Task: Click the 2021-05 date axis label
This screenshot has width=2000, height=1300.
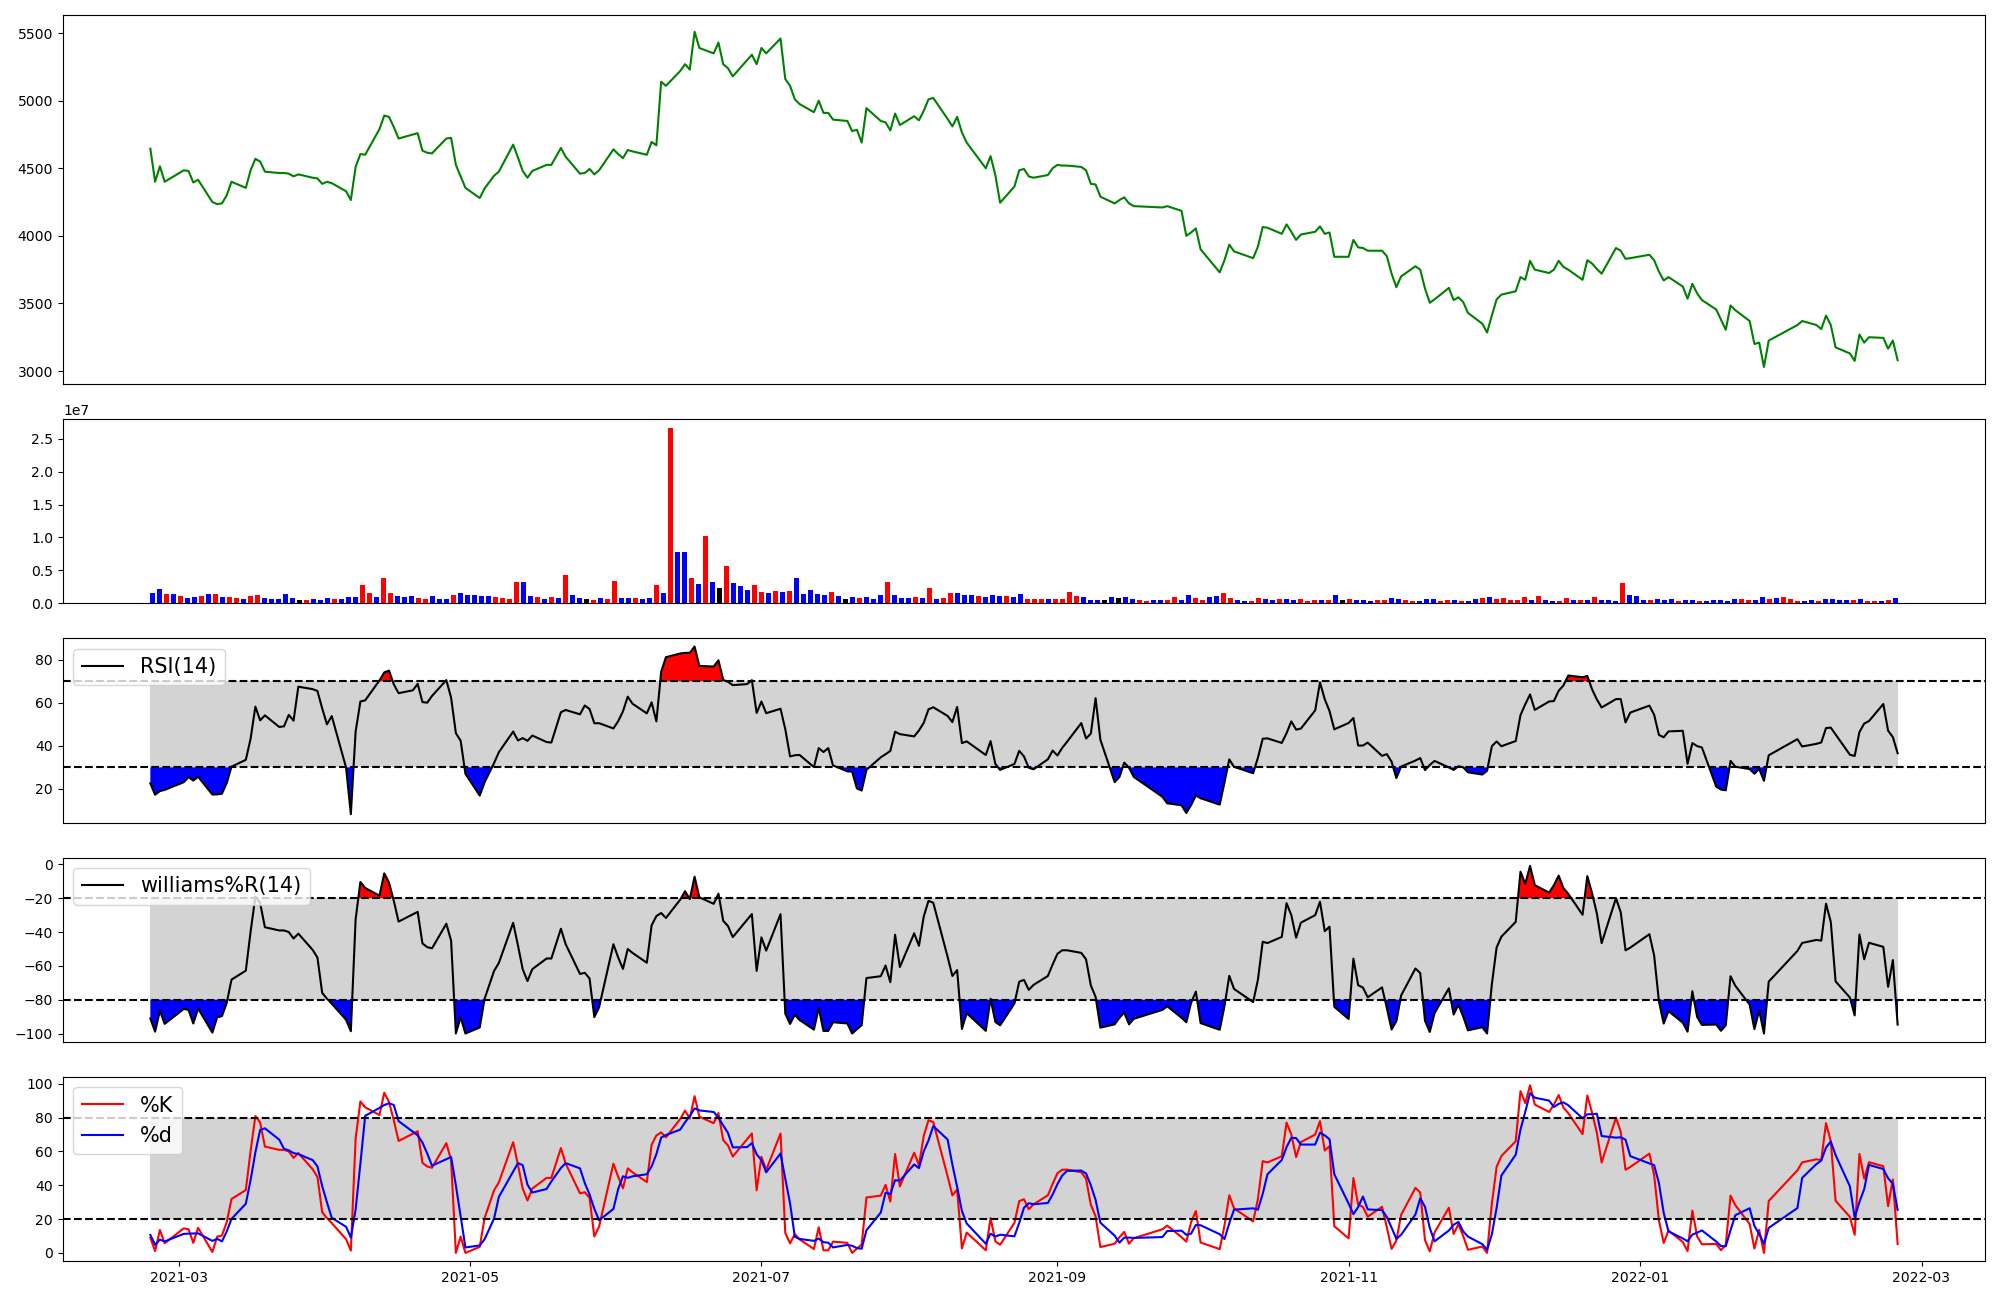Action: click(469, 1276)
